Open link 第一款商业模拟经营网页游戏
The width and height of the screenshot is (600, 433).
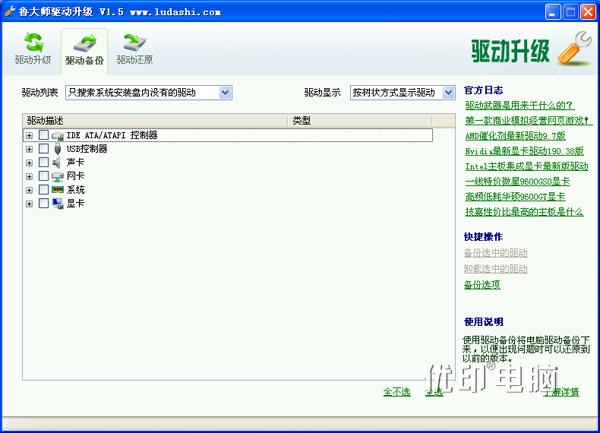point(528,120)
